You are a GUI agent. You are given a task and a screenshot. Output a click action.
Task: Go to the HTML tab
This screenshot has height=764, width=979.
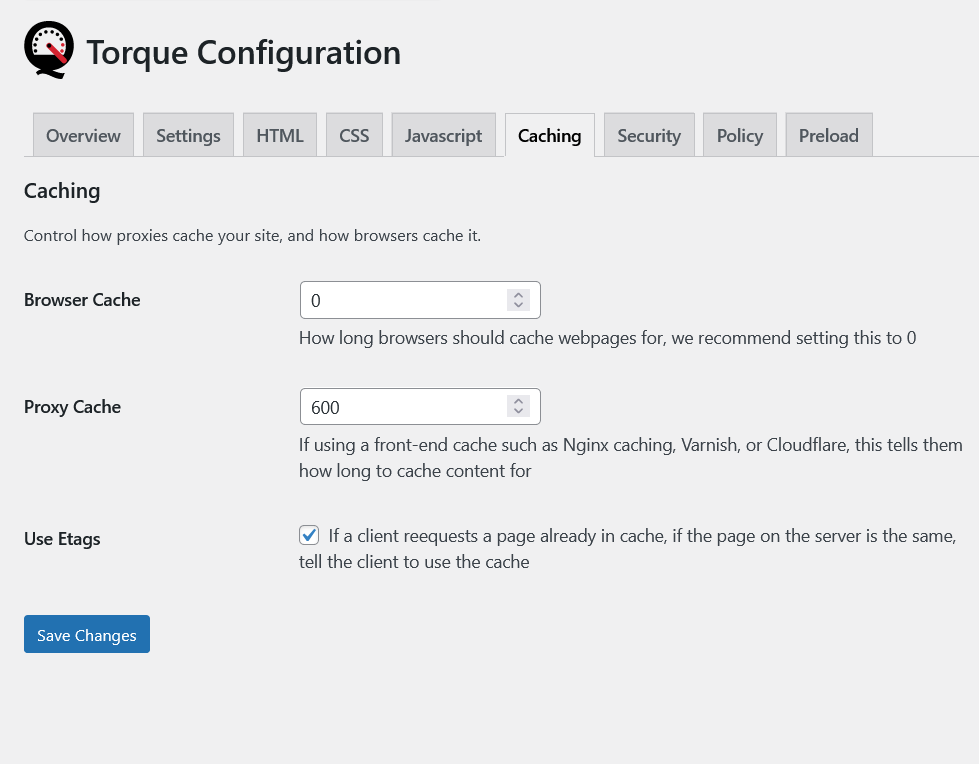tap(280, 136)
